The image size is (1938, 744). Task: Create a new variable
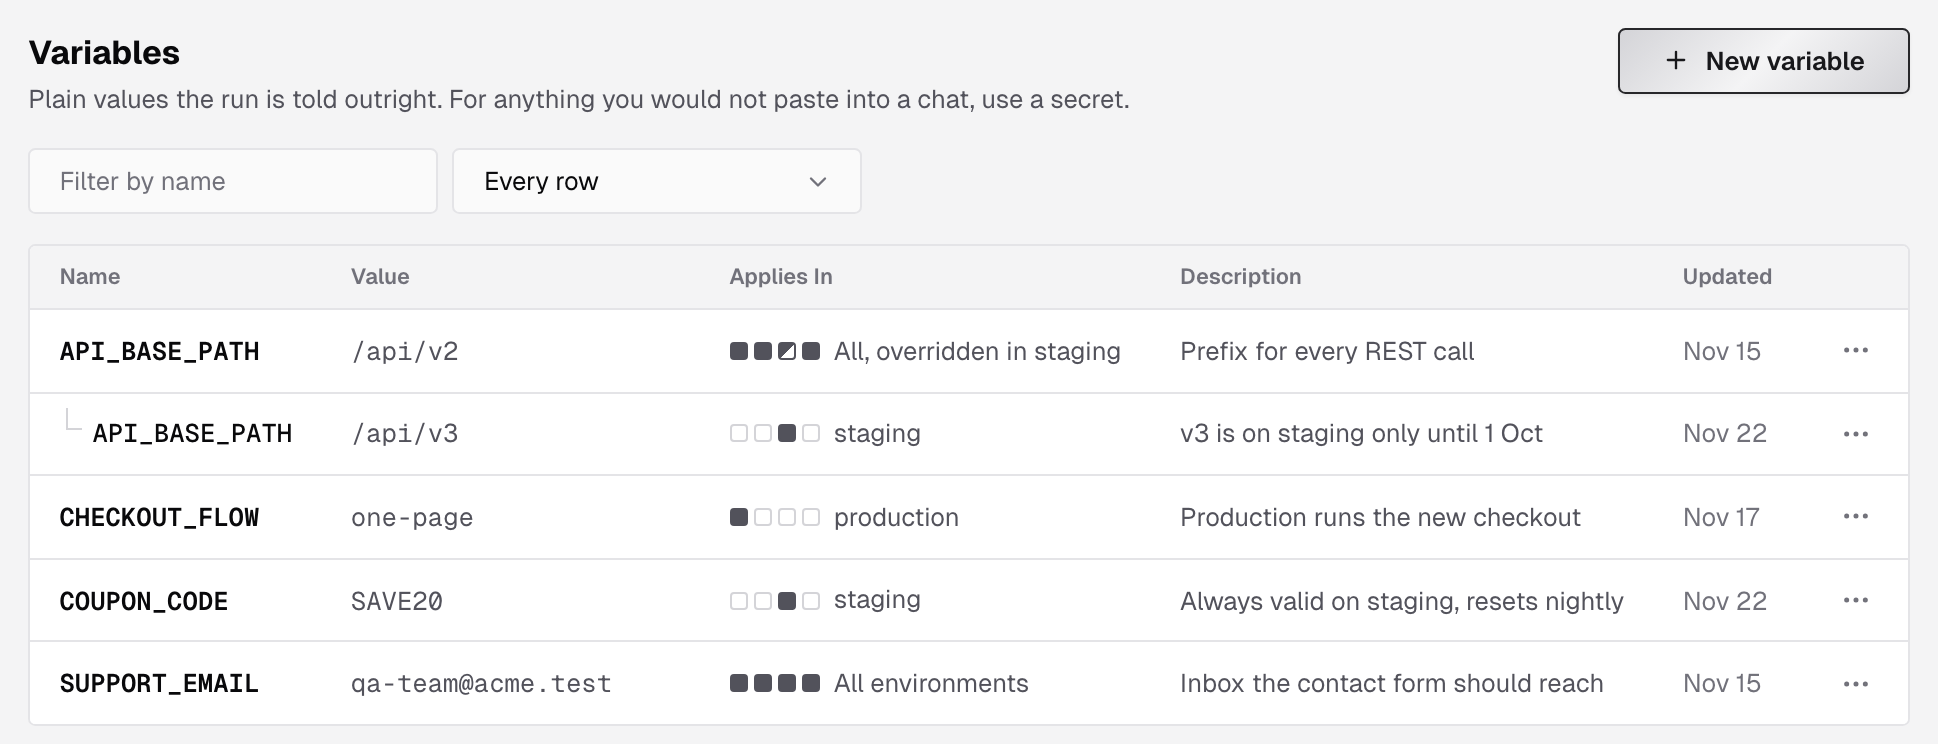tap(1764, 61)
